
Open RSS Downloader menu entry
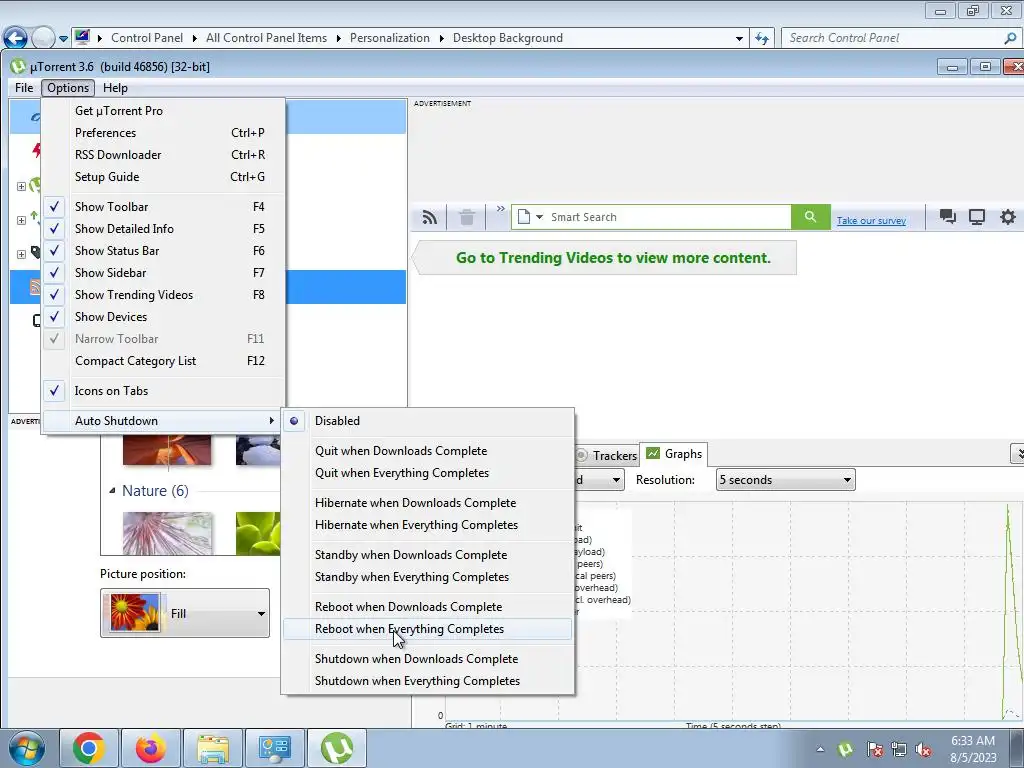click(x=164, y=155)
